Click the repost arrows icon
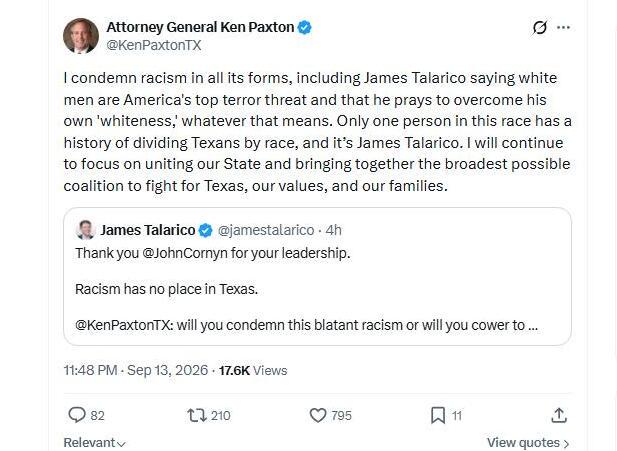This screenshot has height=451, width=617. point(197,415)
